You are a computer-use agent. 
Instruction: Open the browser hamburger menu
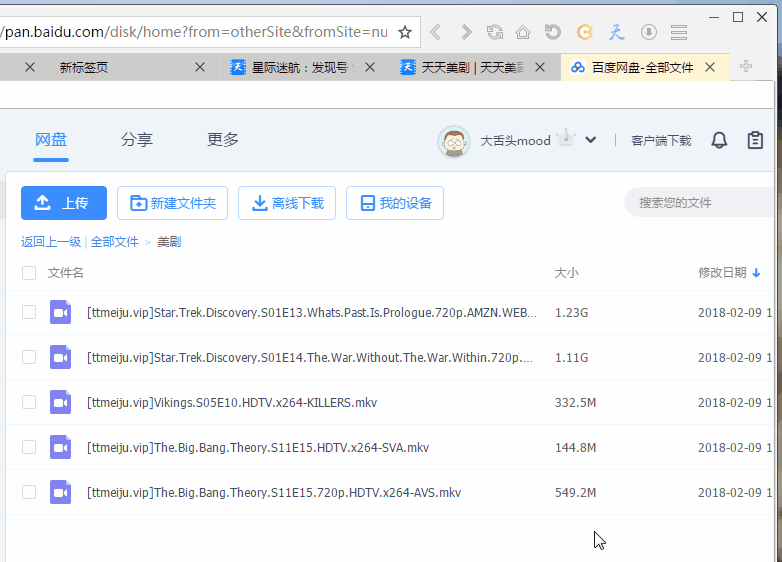tap(679, 32)
